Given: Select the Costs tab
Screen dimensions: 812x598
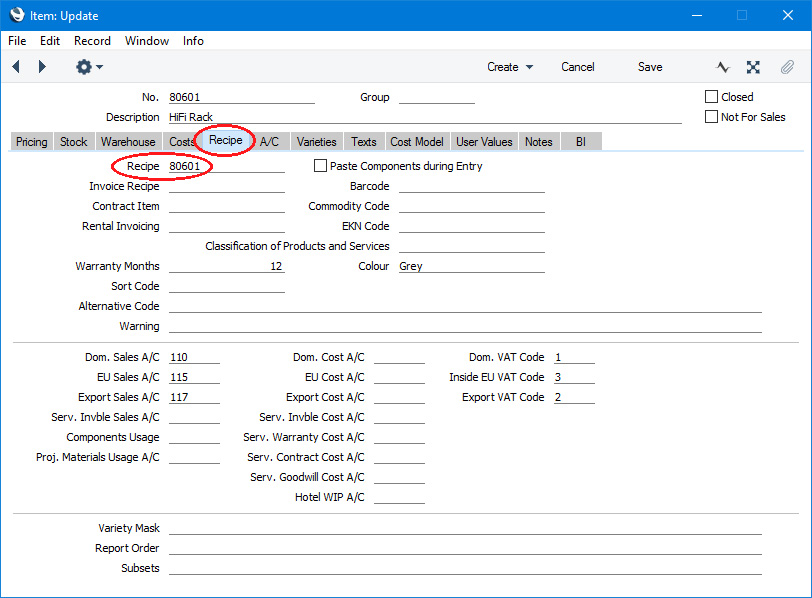Looking at the screenshot, I should [181, 141].
